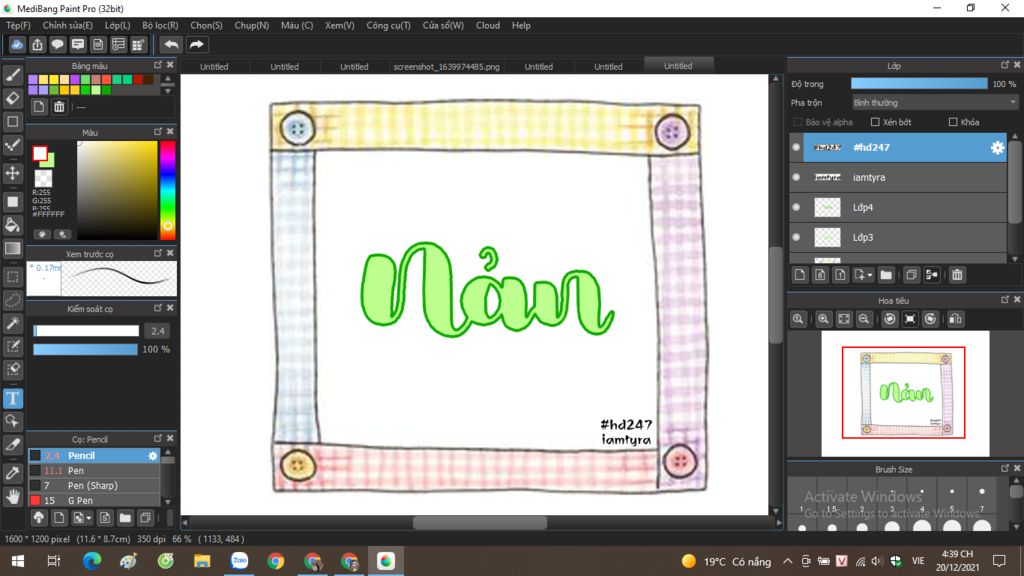Adjust the Độ trong opacity slider

tap(919, 84)
